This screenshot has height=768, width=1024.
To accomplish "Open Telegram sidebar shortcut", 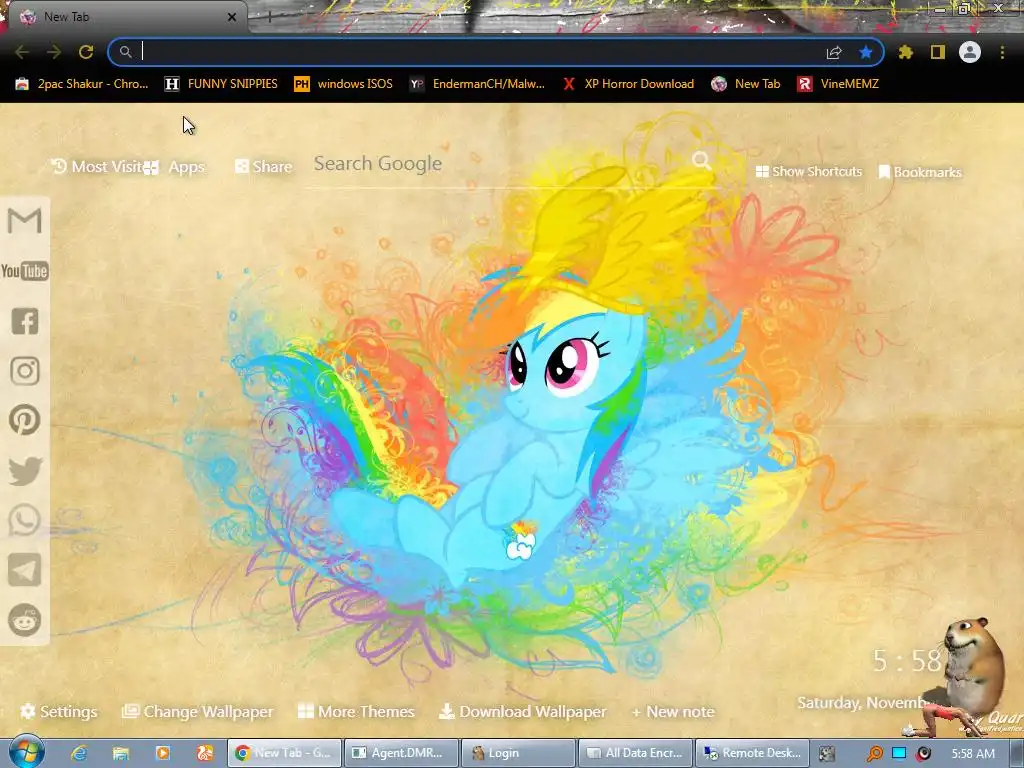I will click(25, 570).
